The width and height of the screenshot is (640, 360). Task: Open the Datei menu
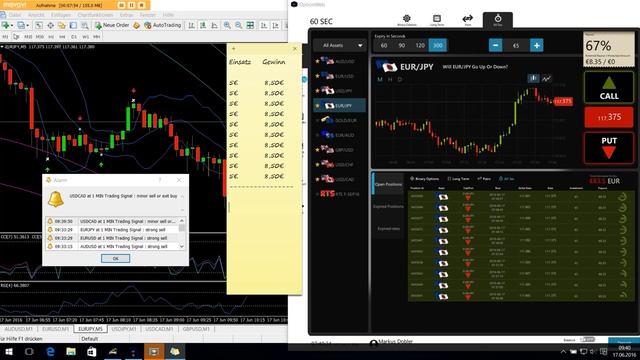(x=15, y=15)
